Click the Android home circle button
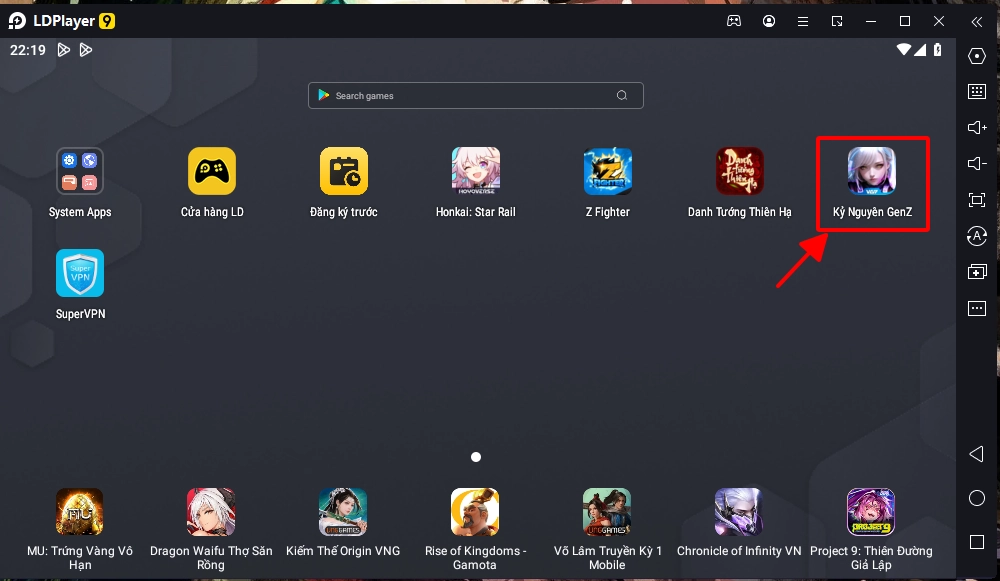Image resolution: width=1000 pixels, height=581 pixels. click(x=977, y=498)
